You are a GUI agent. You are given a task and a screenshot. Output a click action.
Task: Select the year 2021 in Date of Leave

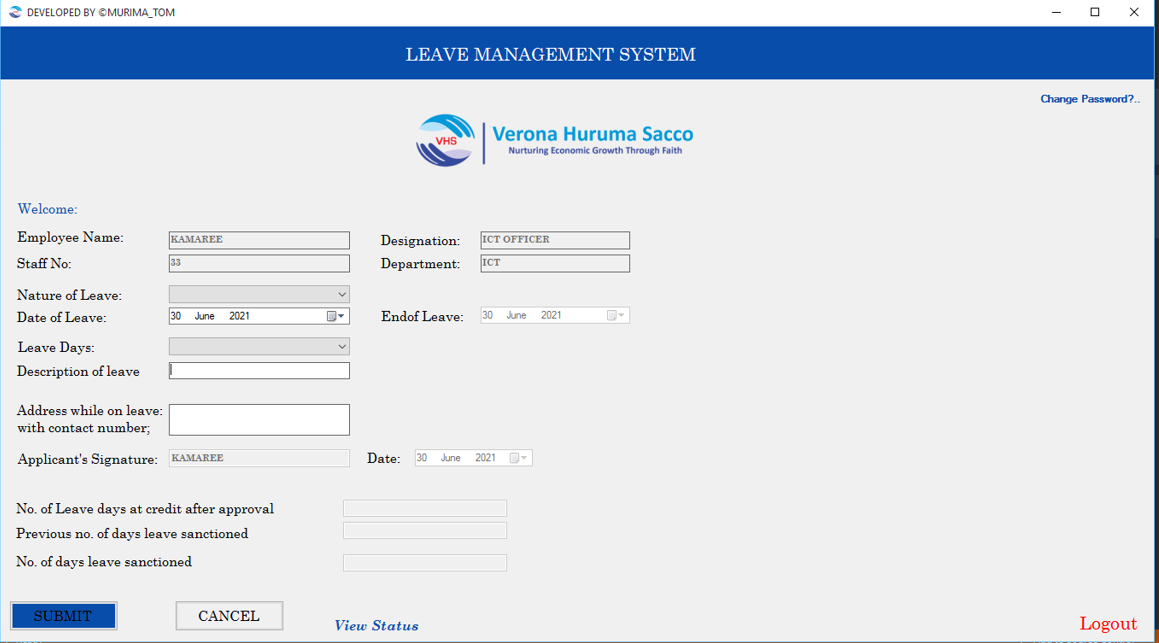pyautogui.click(x=239, y=316)
